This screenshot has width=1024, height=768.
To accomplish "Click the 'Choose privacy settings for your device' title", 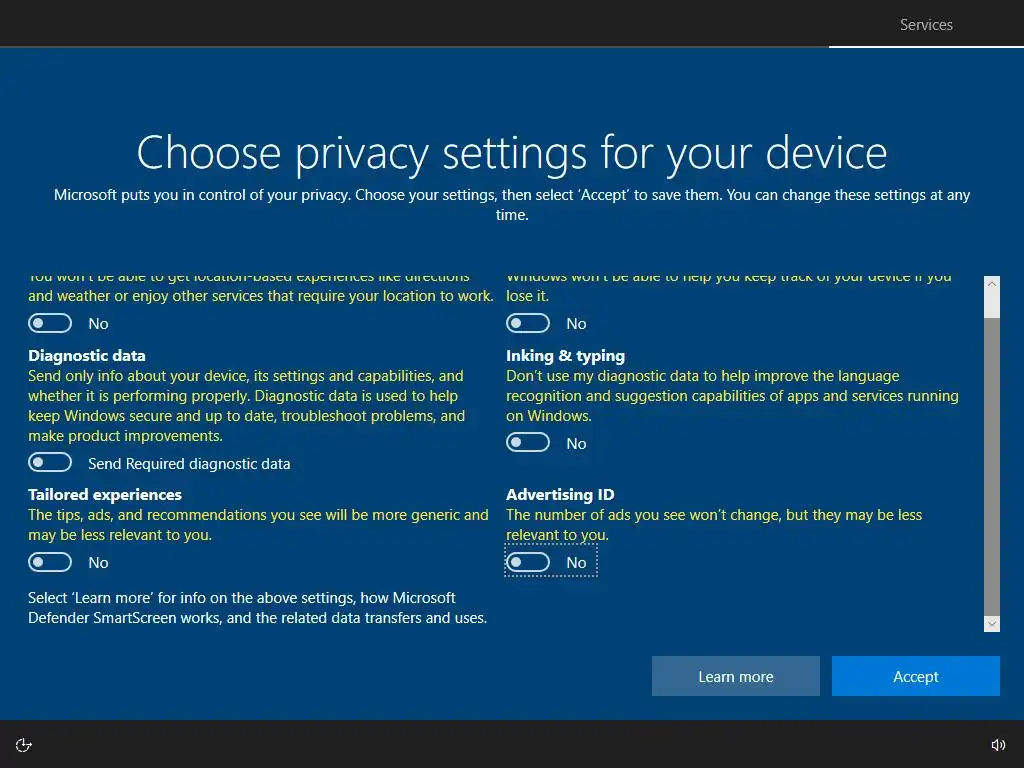I will [x=512, y=153].
